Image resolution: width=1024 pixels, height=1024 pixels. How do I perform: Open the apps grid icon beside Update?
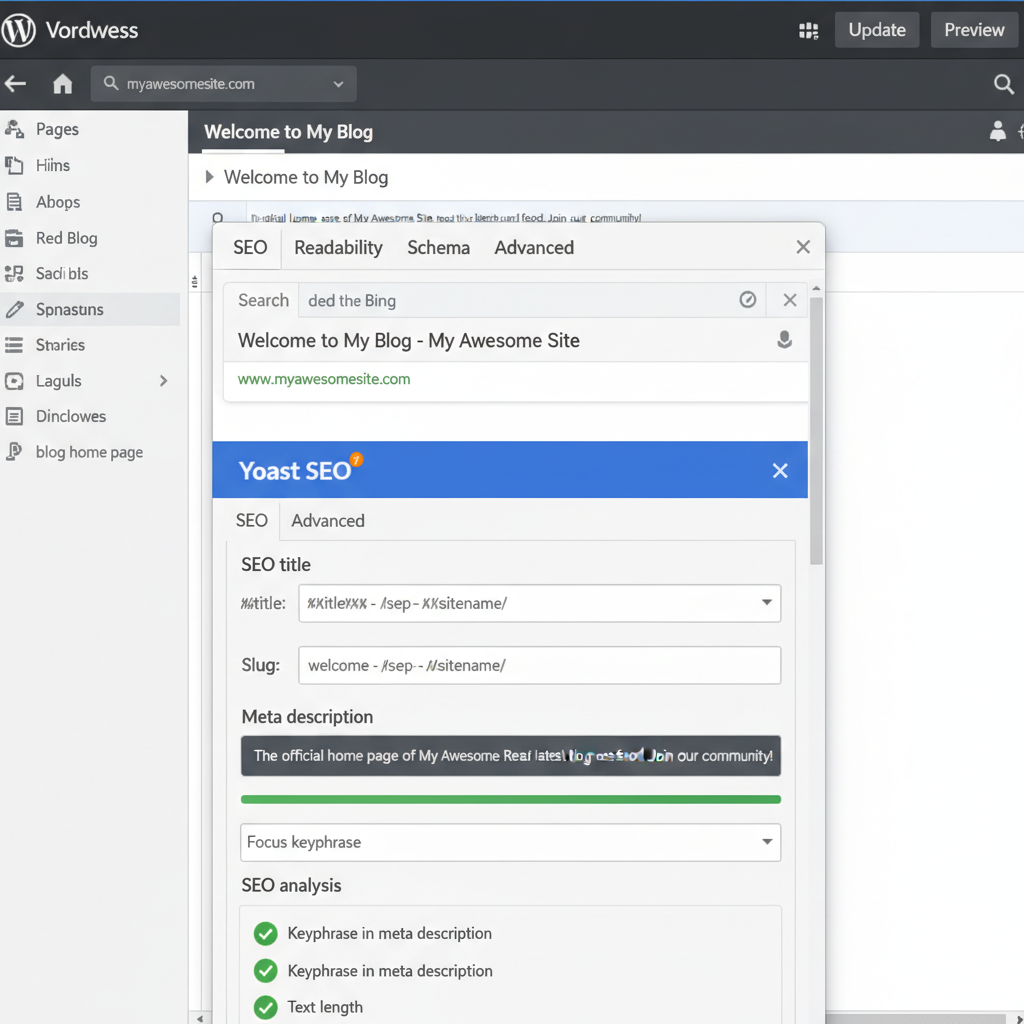click(x=808, y=30)
